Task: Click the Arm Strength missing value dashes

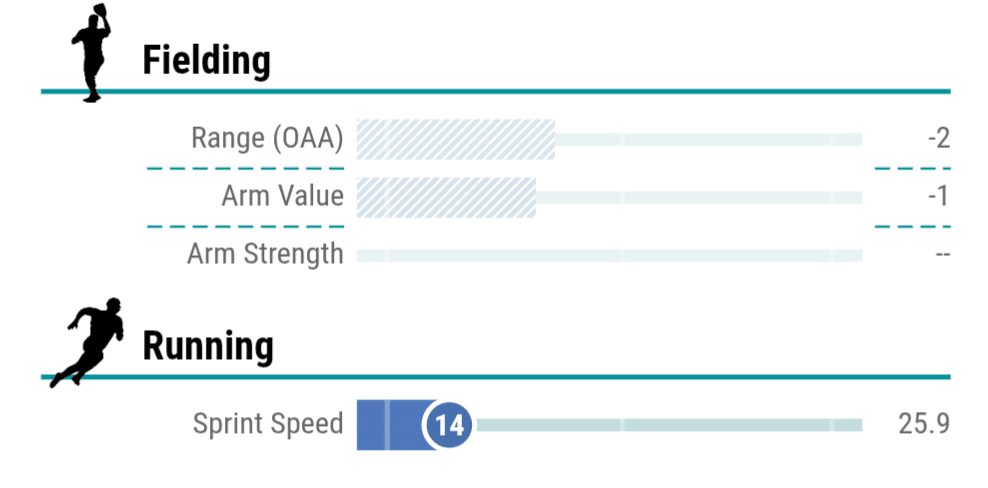Action: click(x=941, y=255)
